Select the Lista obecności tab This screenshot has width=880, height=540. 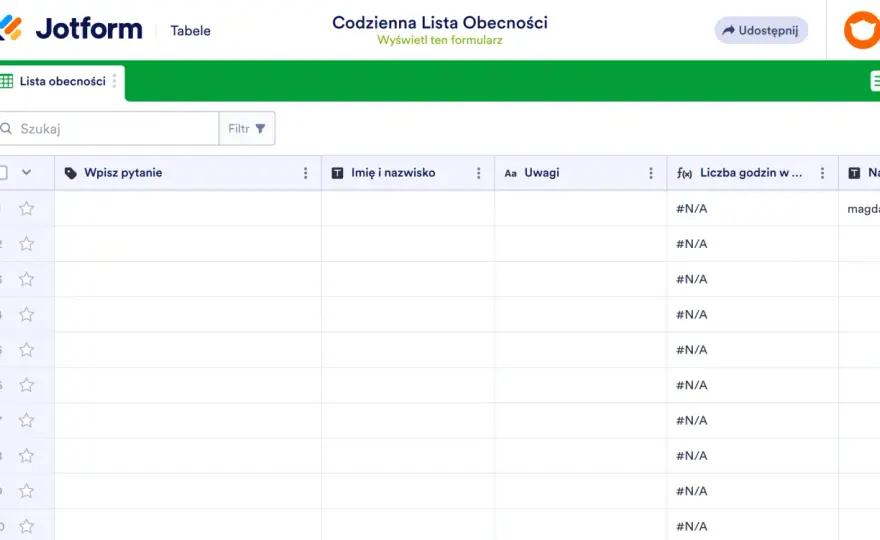[62, 82]
